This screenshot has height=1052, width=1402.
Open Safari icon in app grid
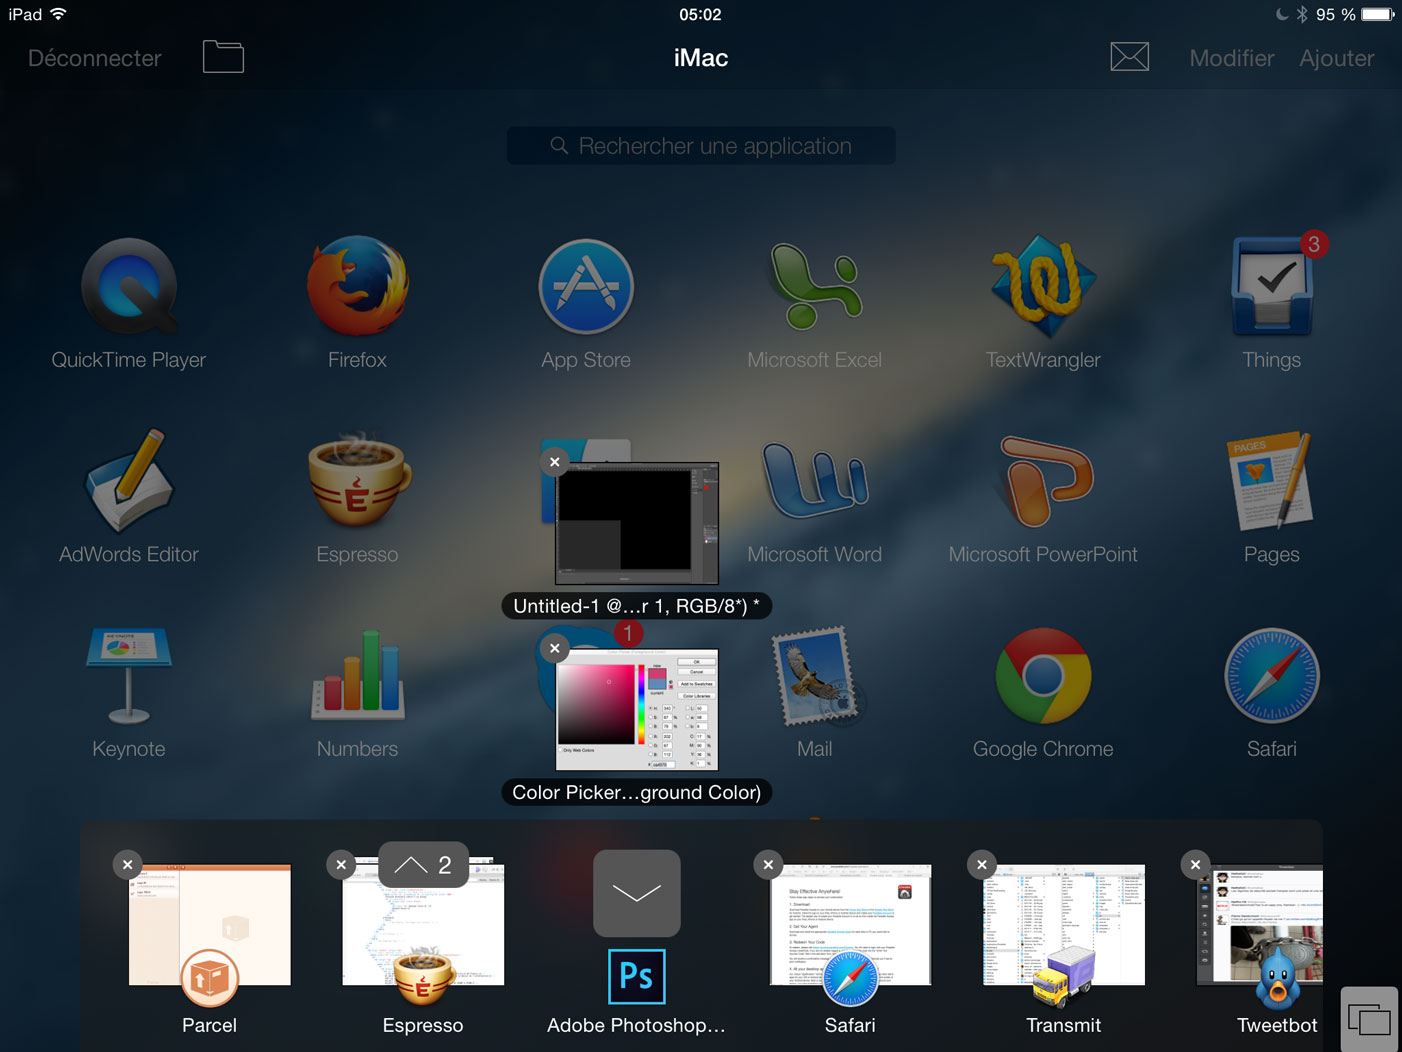pyautogui.click(x=1272, y=676)
